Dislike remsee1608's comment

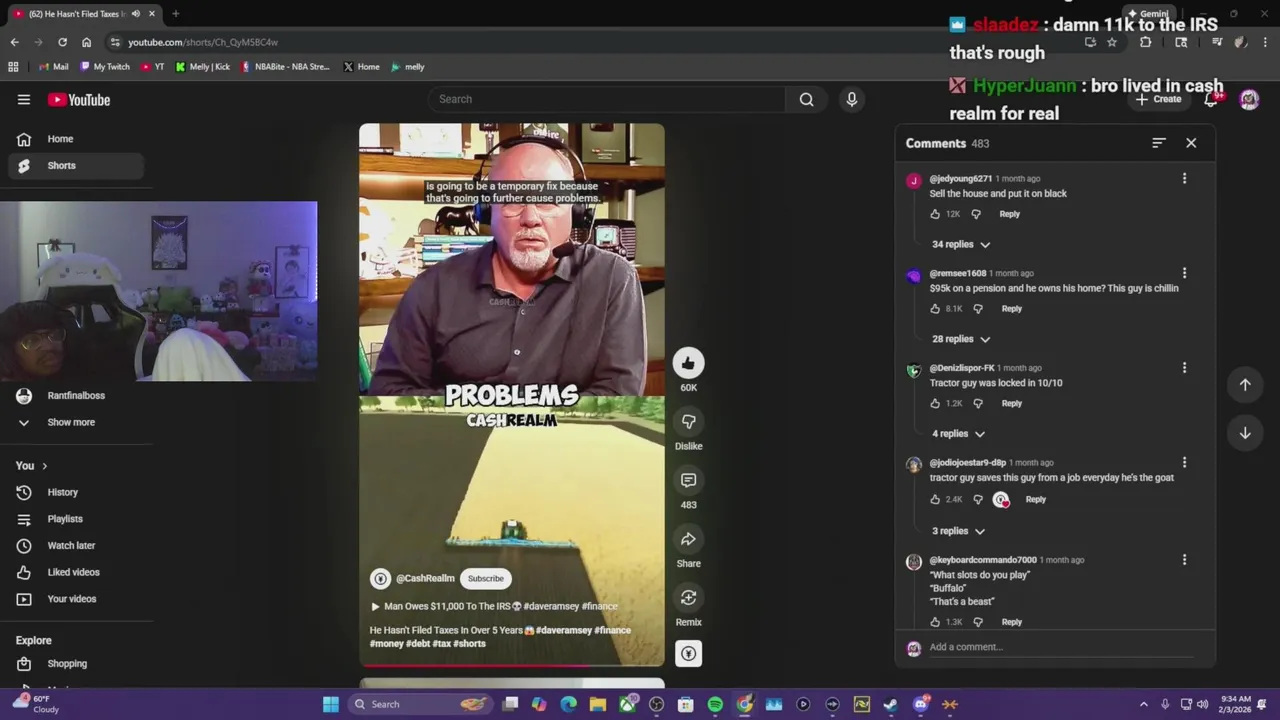click(978, 309)
